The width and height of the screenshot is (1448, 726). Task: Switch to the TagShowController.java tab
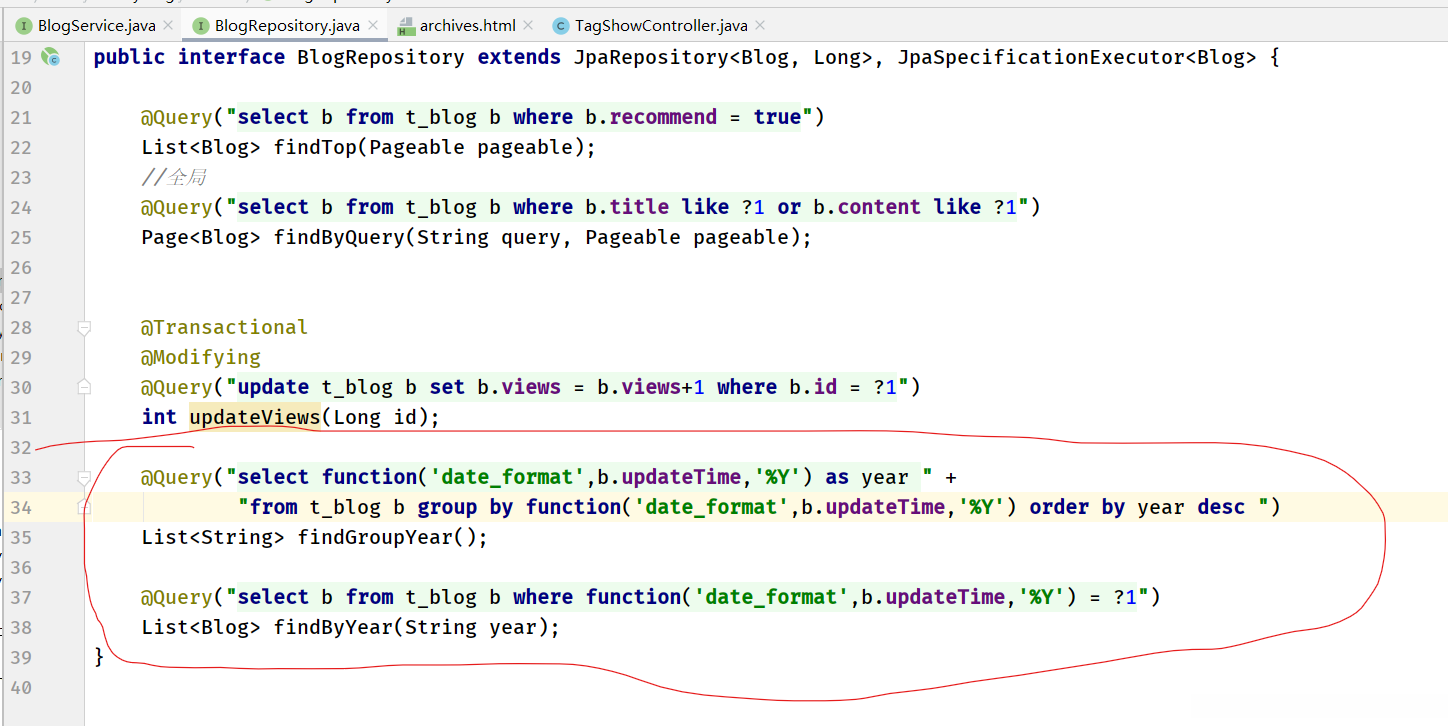[659, 26]
